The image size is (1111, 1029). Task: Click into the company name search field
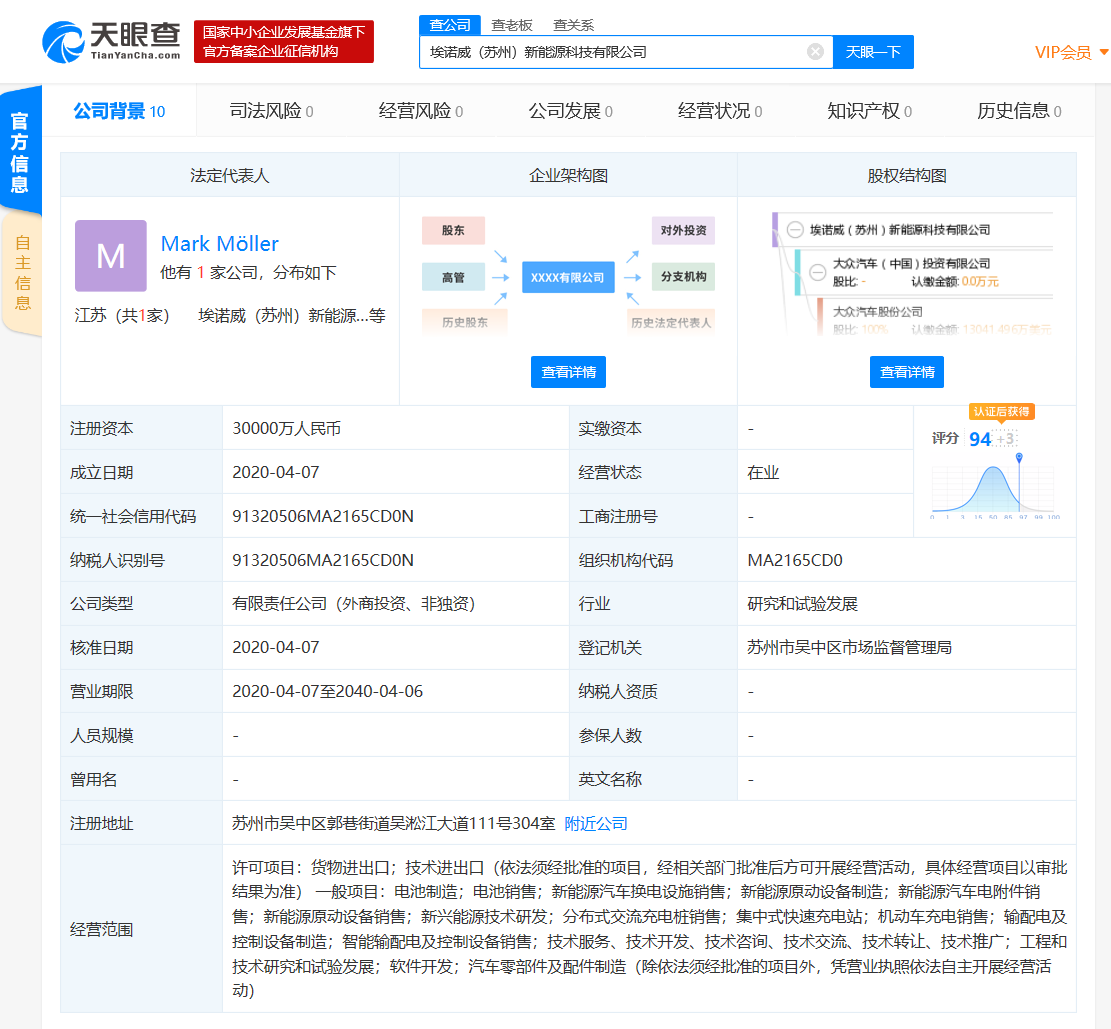click(x=610, y=52)
